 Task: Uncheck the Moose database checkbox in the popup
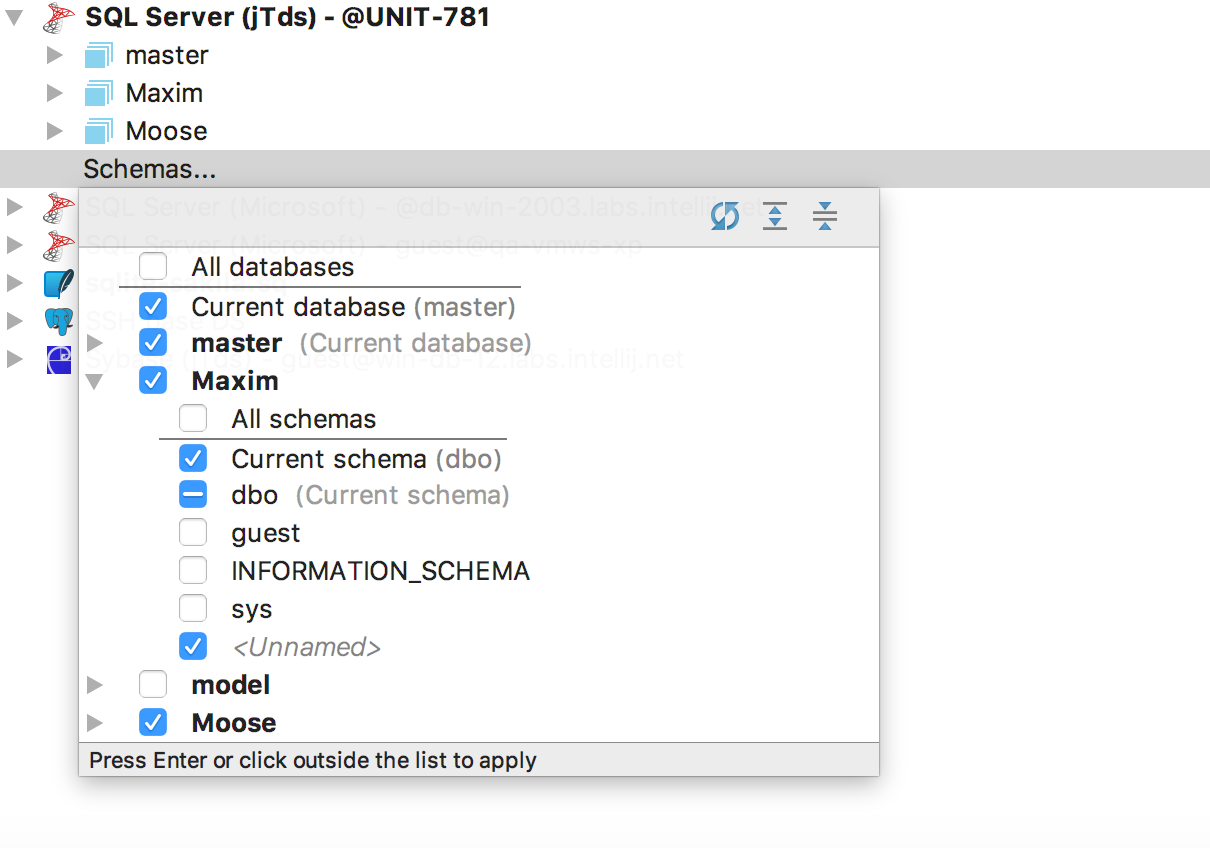[x=153, y=722]
